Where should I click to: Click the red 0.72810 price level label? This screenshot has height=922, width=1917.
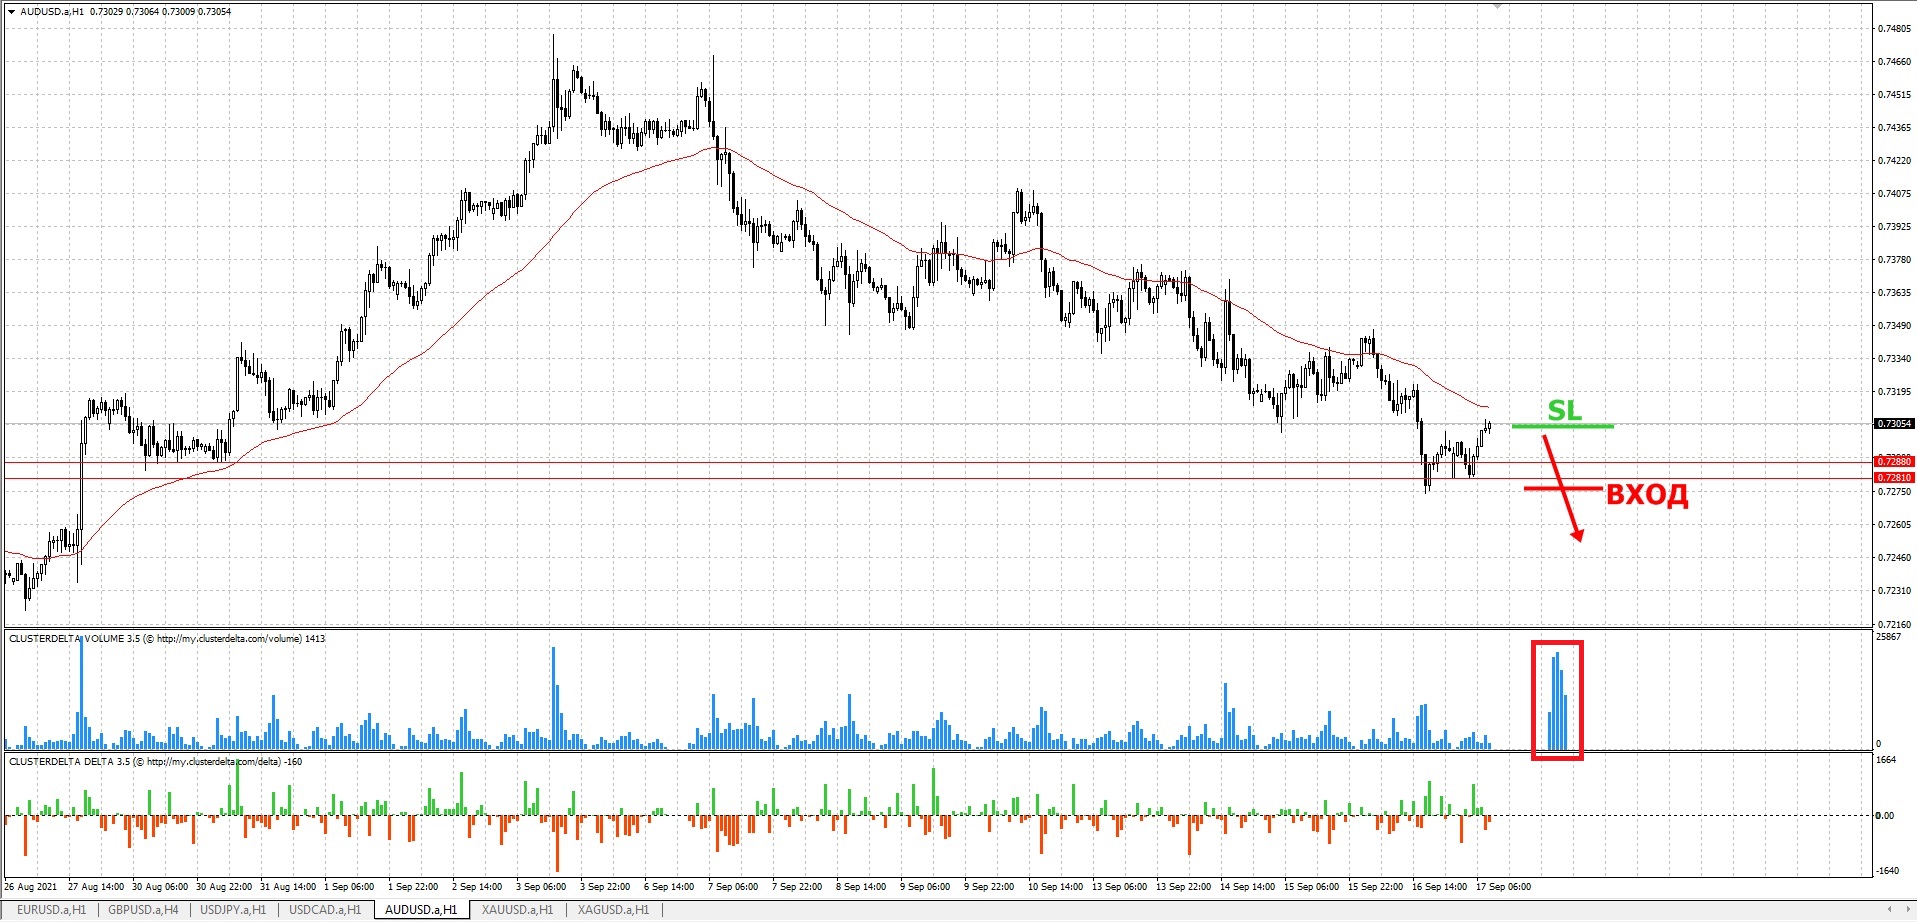pos(1894,478)
